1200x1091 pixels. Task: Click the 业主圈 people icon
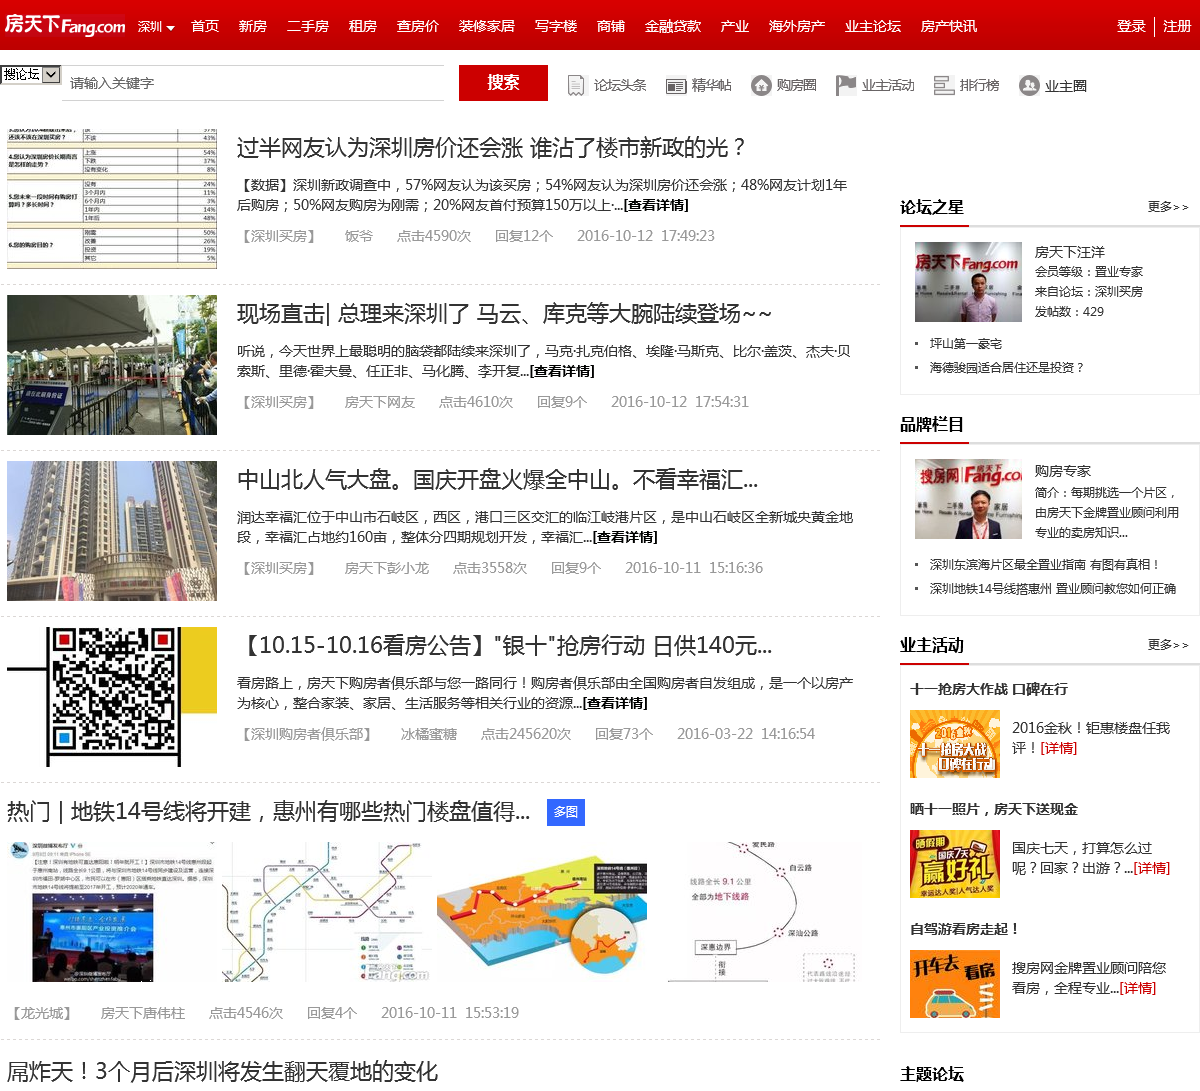[1029, 85]
